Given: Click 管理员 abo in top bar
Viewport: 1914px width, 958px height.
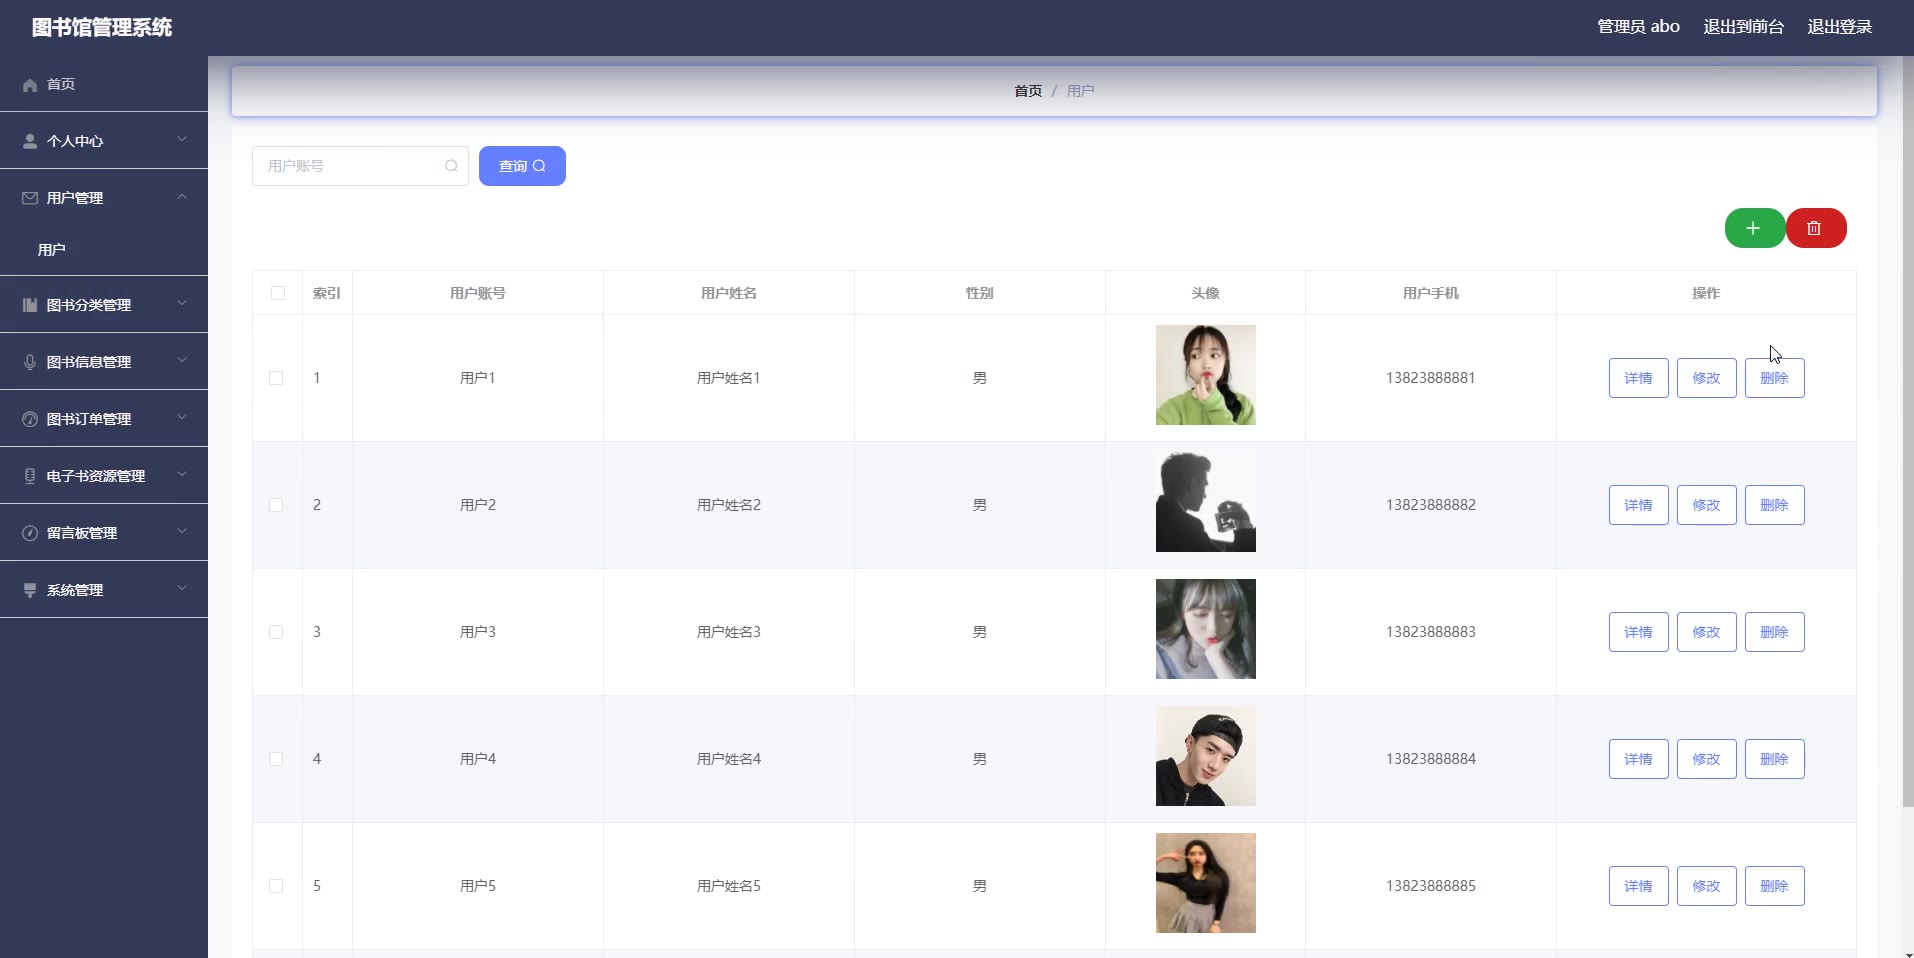Looking at the screenshot, I should click(x=1638, y=27).
